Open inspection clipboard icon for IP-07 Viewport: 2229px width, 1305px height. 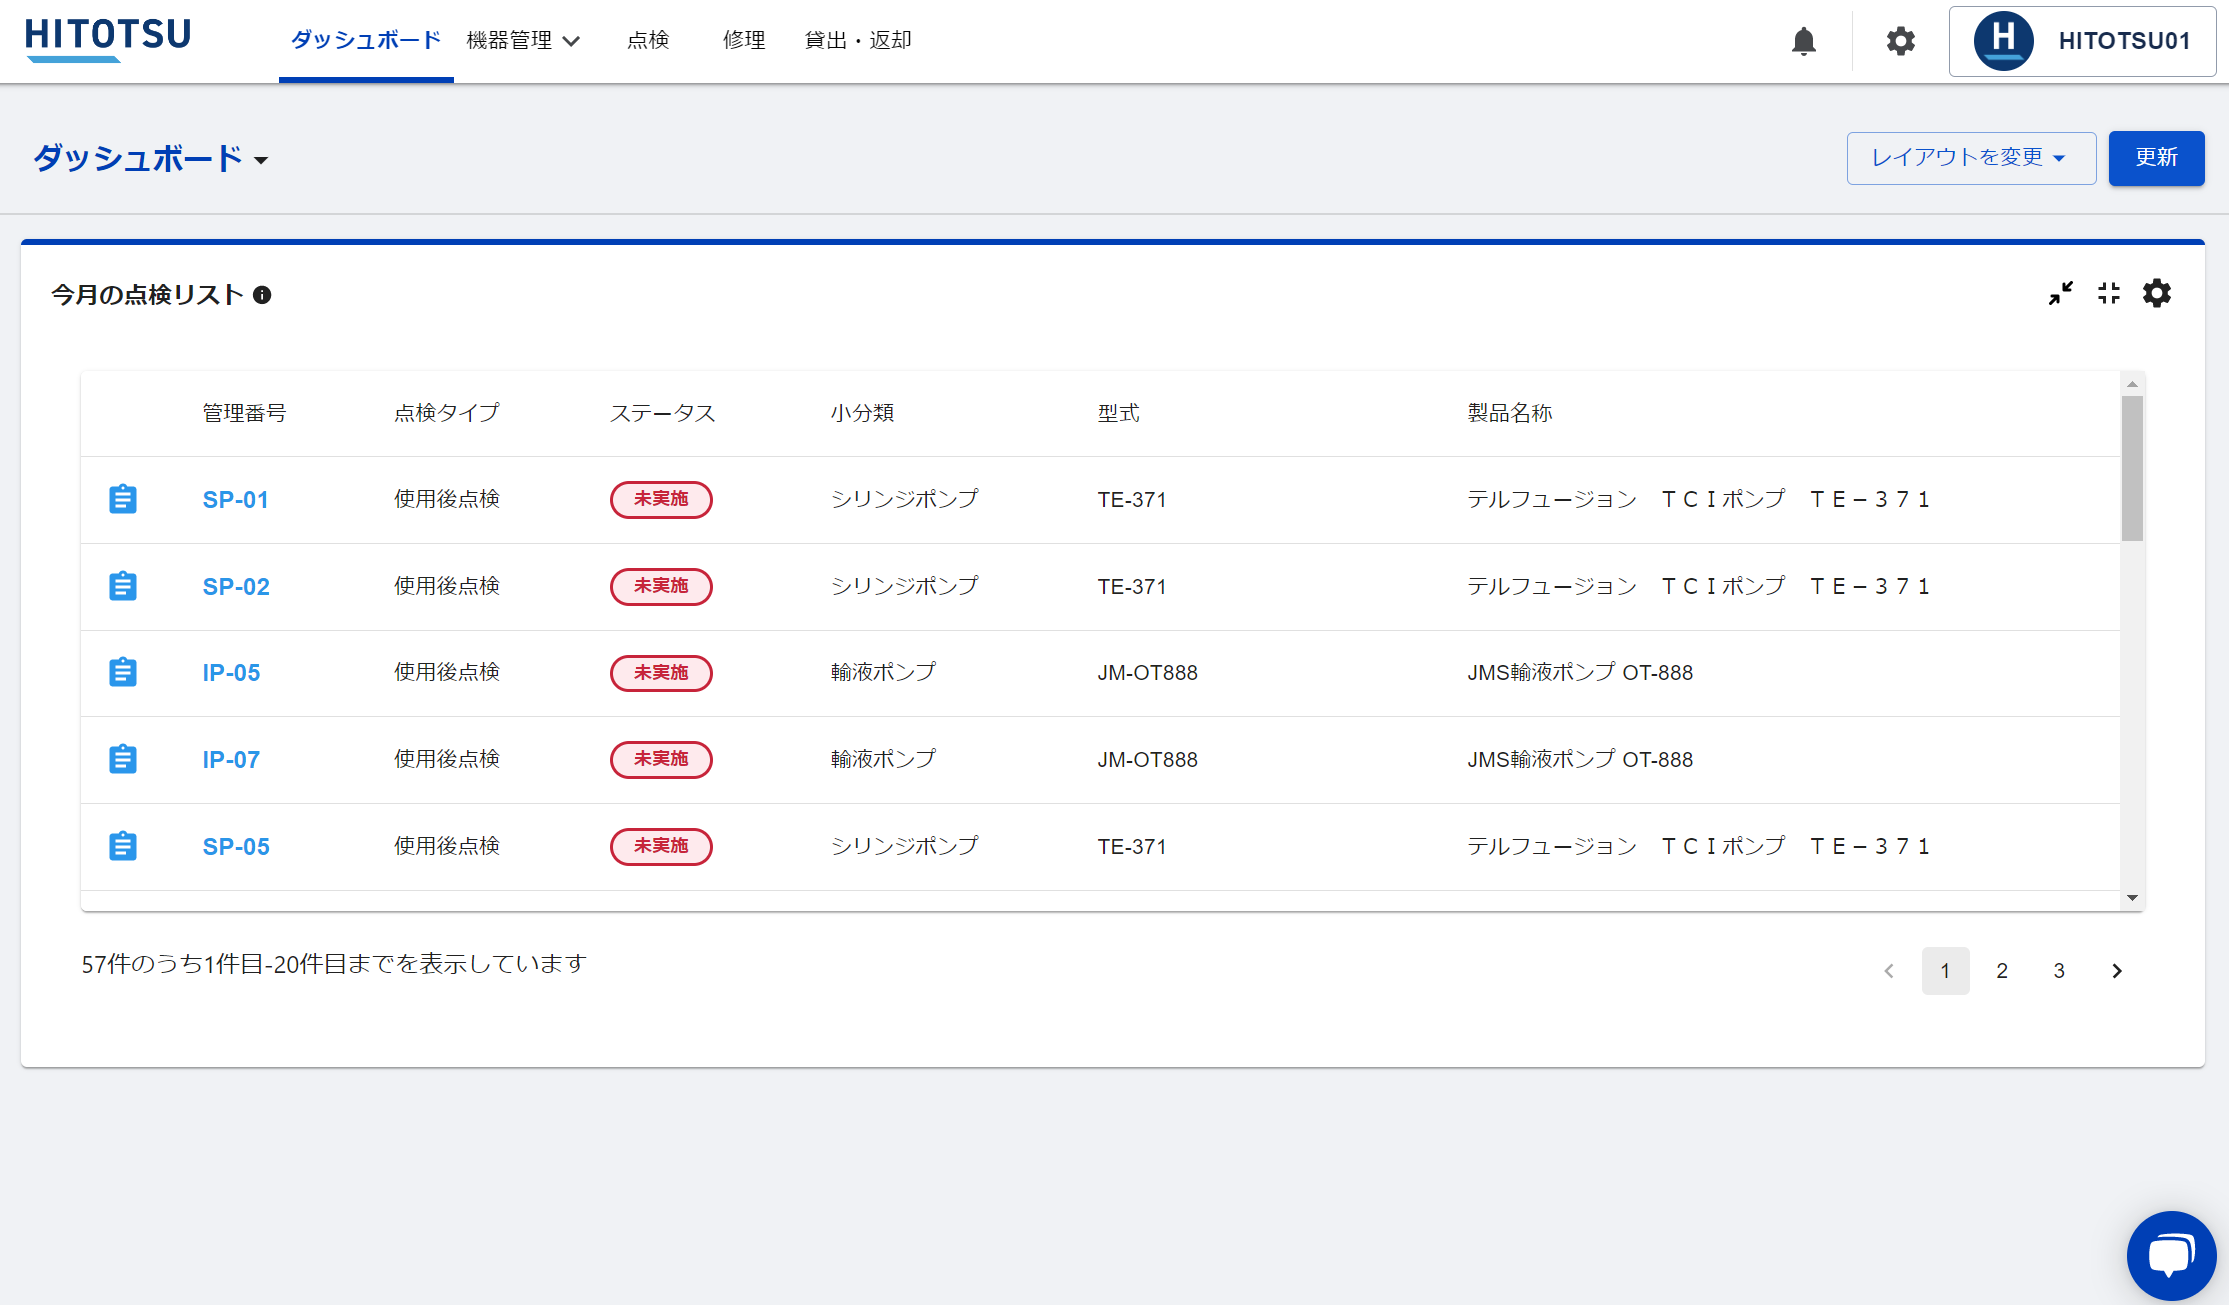[x=123, y=759]
